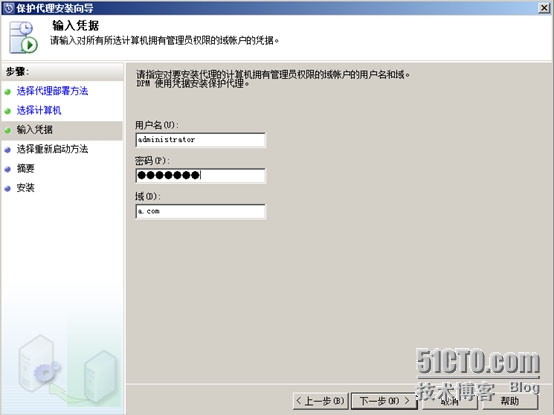Focus the 域 domain field
This screenshot has width=554, height=415.
200,212
